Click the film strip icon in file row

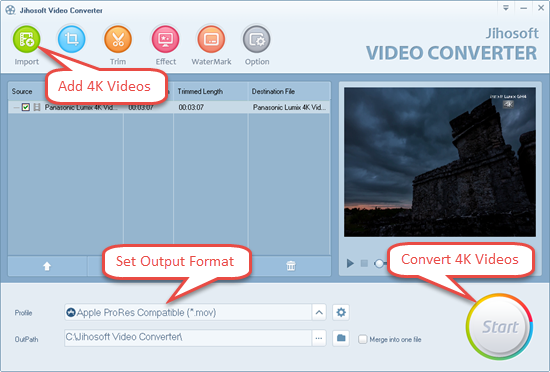tap(37, 107)
